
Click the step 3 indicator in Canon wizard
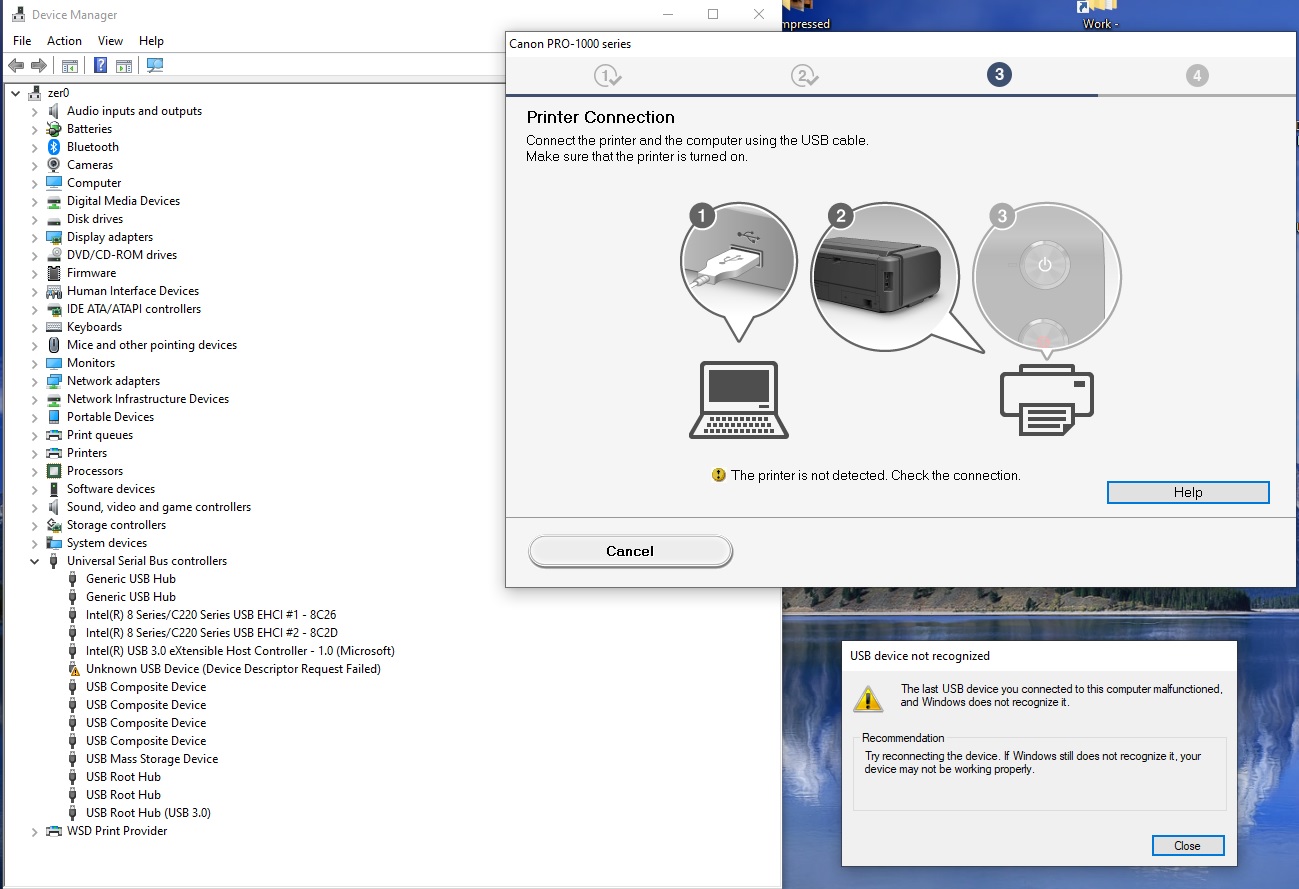click(997, 74)
